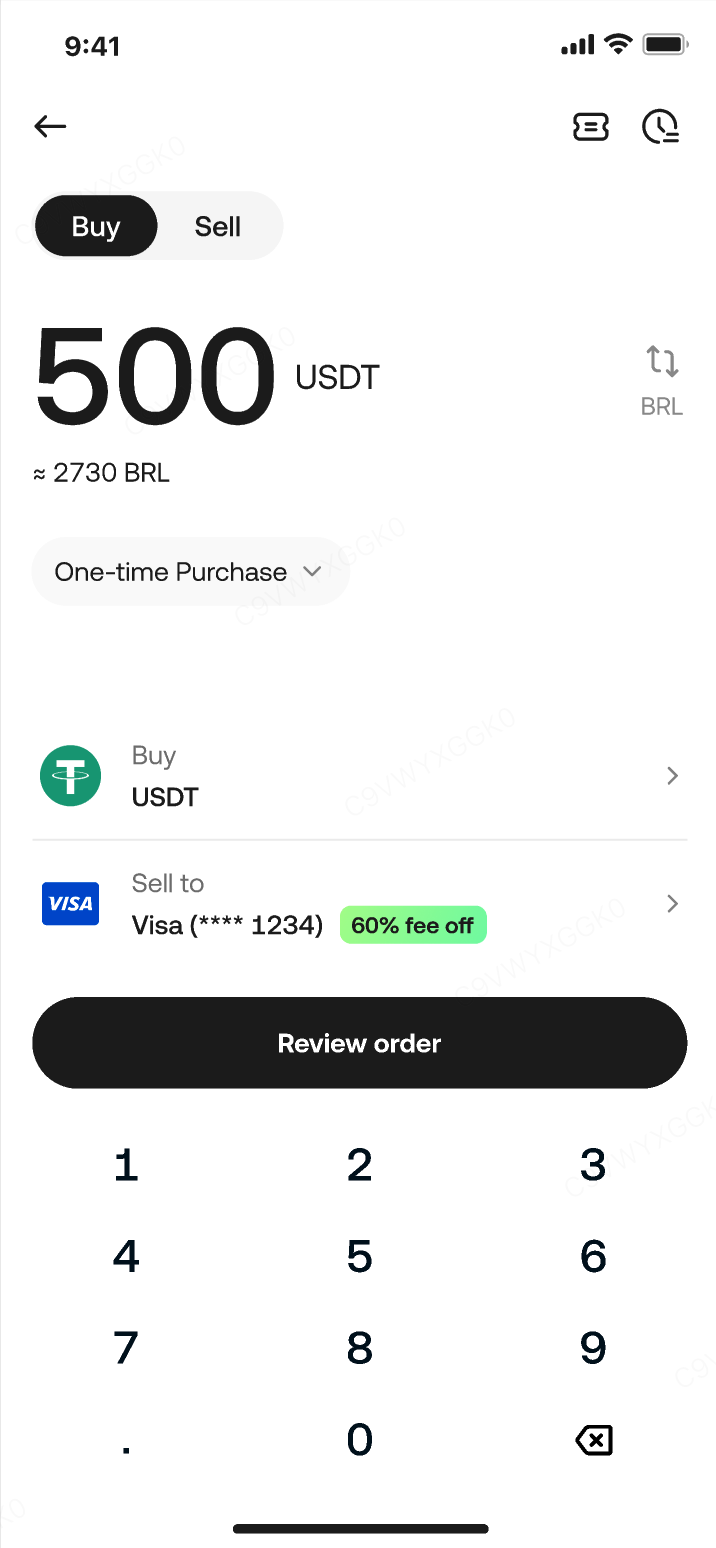Select the Buy tab

click(96, 227)
